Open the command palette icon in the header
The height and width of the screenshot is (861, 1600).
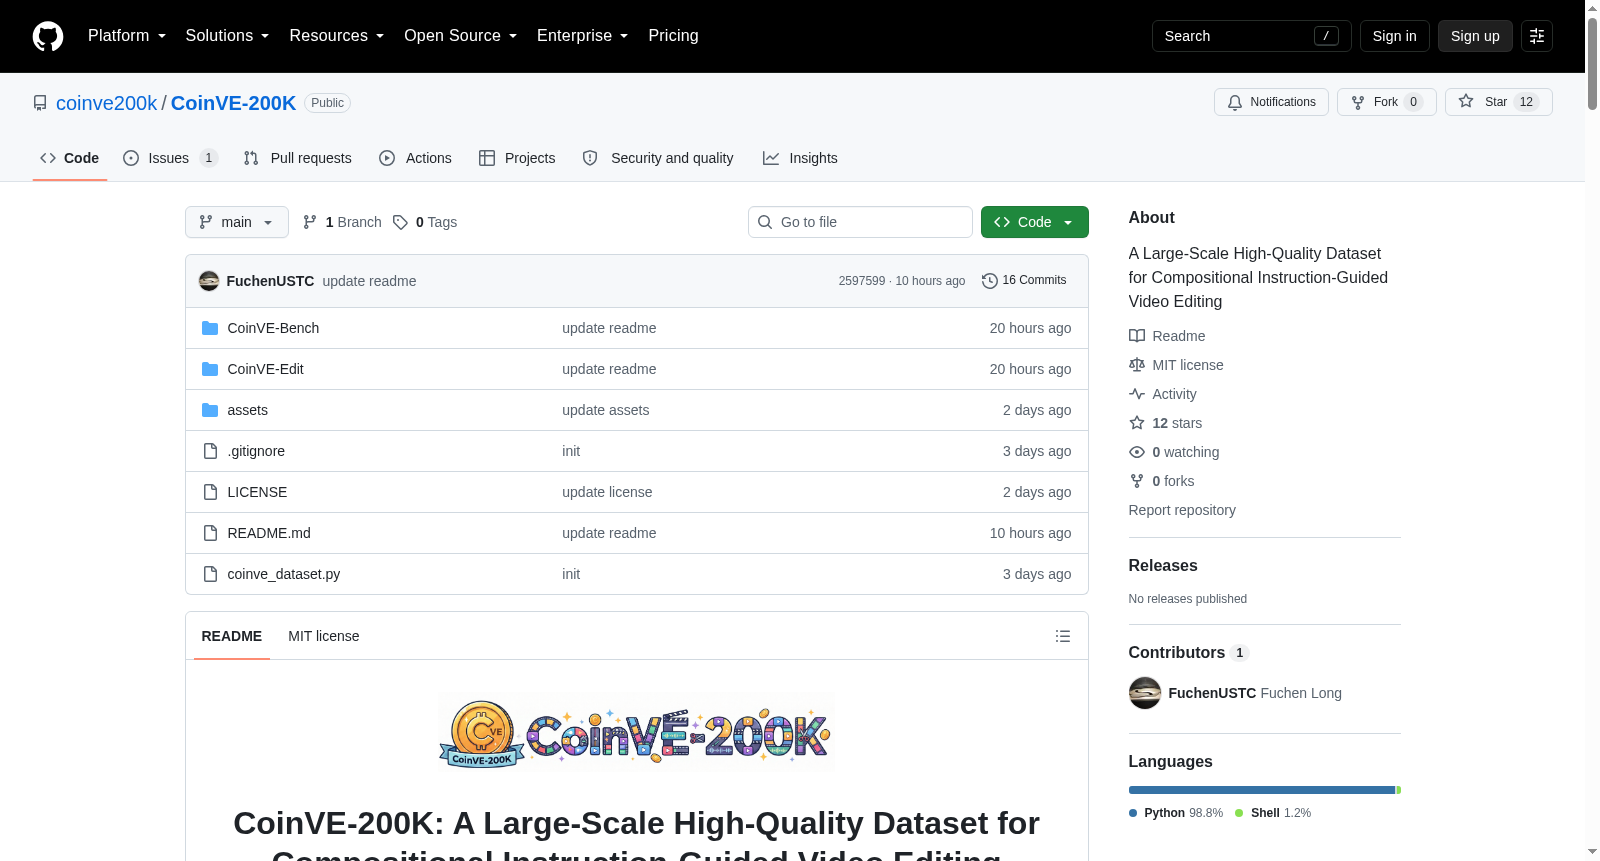tap(1537, 36)
